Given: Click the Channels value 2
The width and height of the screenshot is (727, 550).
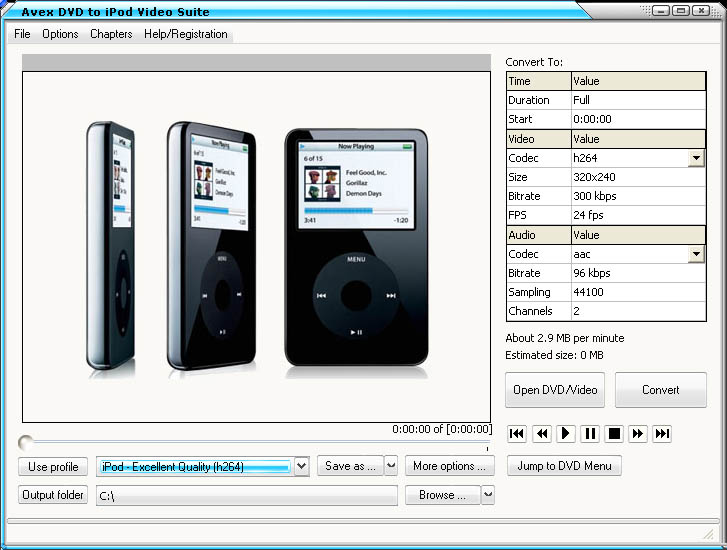Looking at the screenshot, I should (638, 311).
